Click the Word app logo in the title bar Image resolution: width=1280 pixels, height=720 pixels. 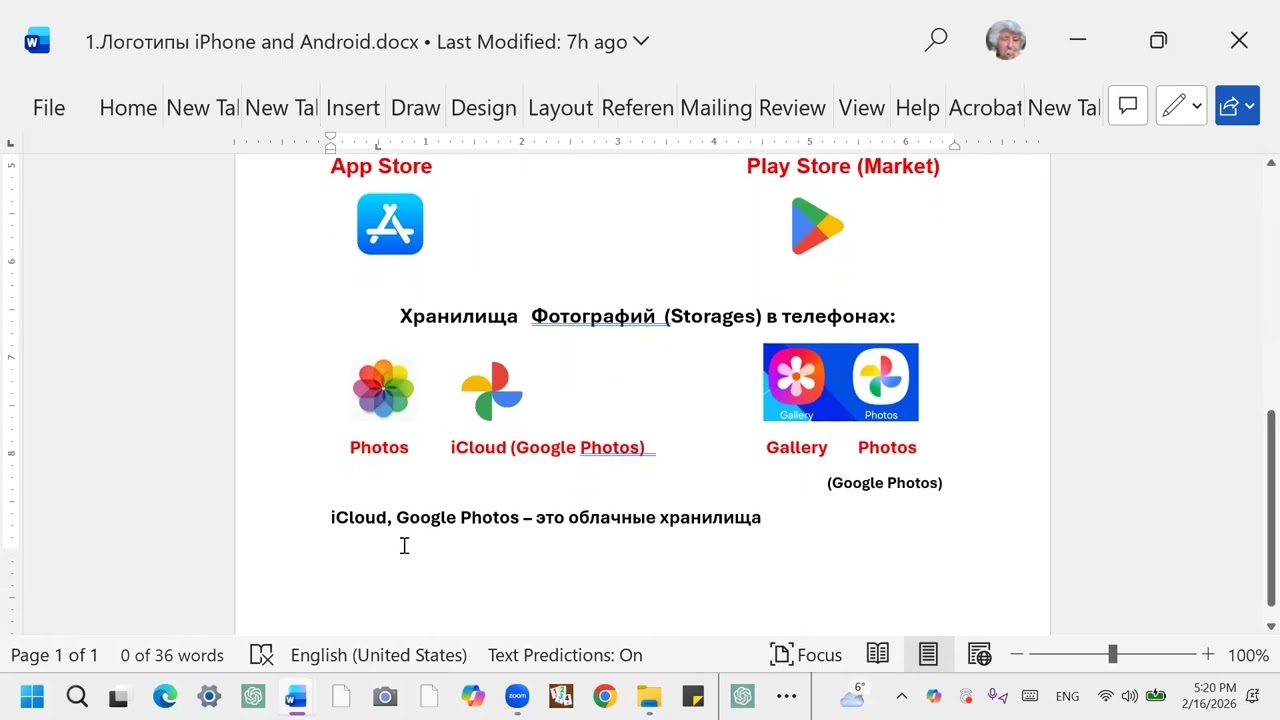[x=37, y=41]
